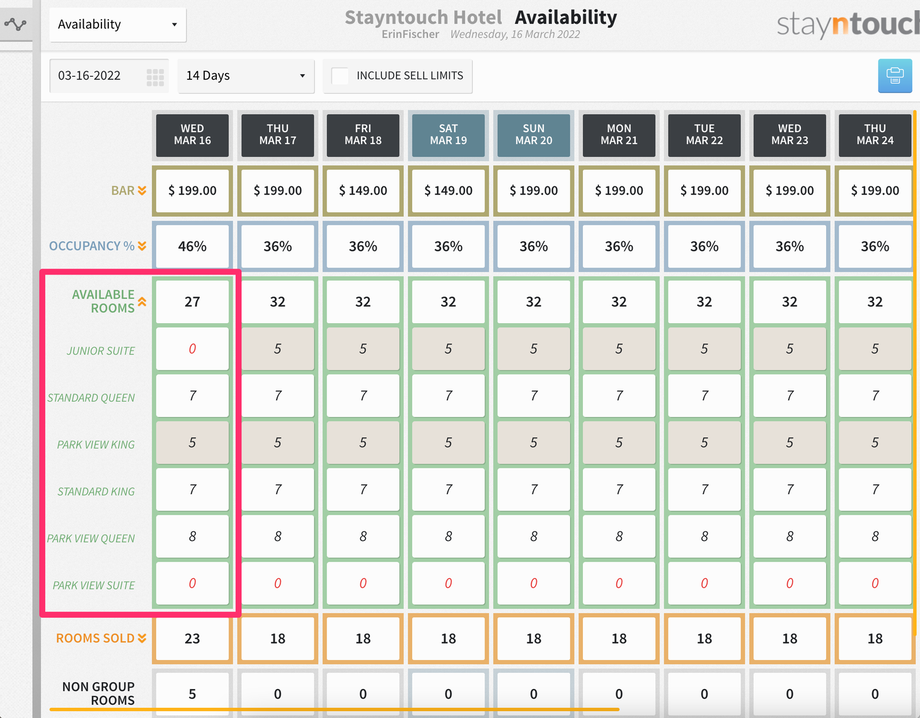Click the PARK VIEW QUEEN room type label
The width and height of the screenshot is (920, 718).
(91, 538)
